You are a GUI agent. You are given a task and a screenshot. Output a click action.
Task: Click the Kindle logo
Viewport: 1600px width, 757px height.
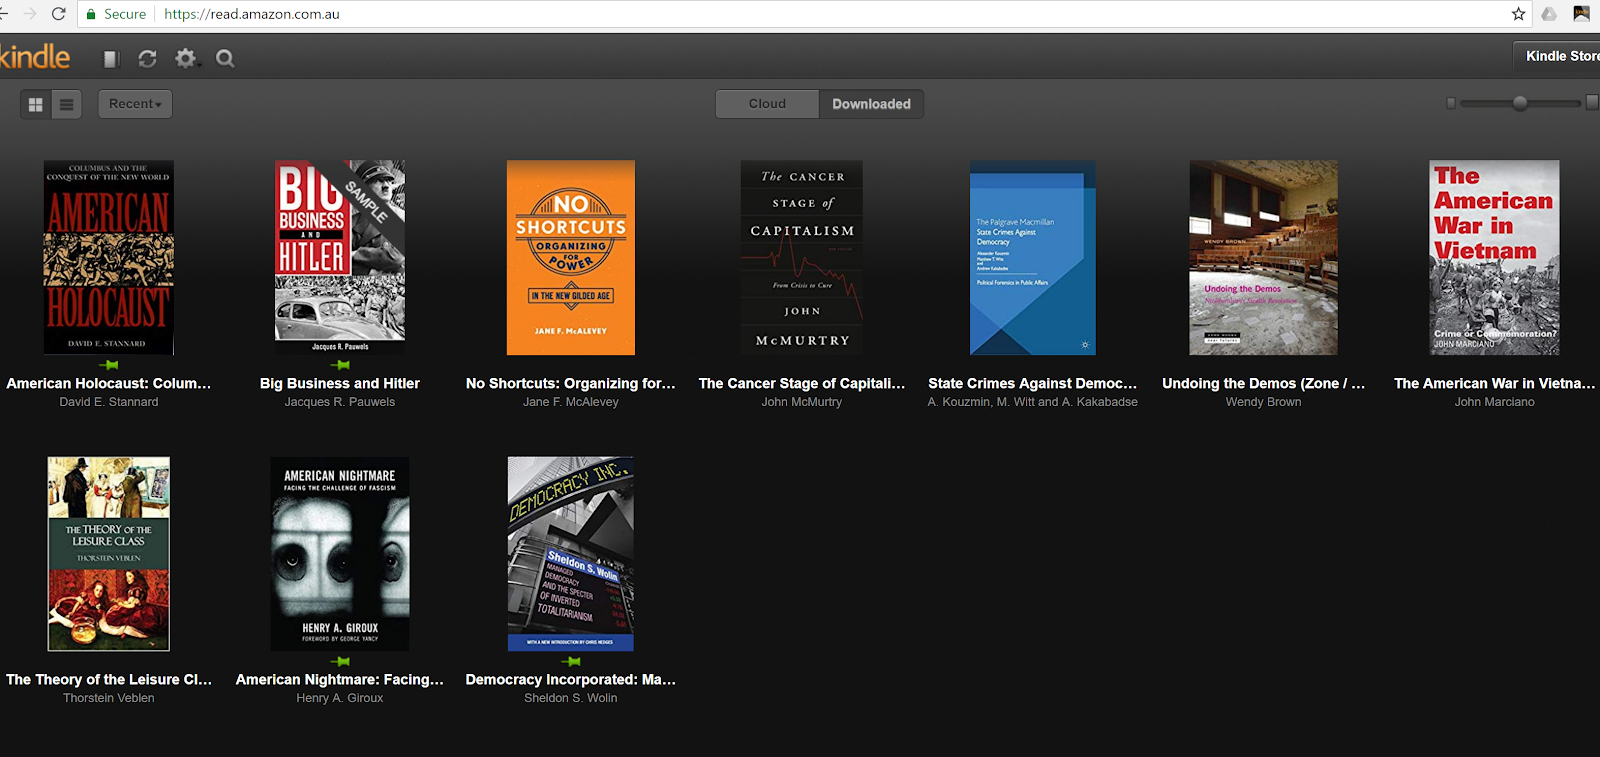(34, 57)
